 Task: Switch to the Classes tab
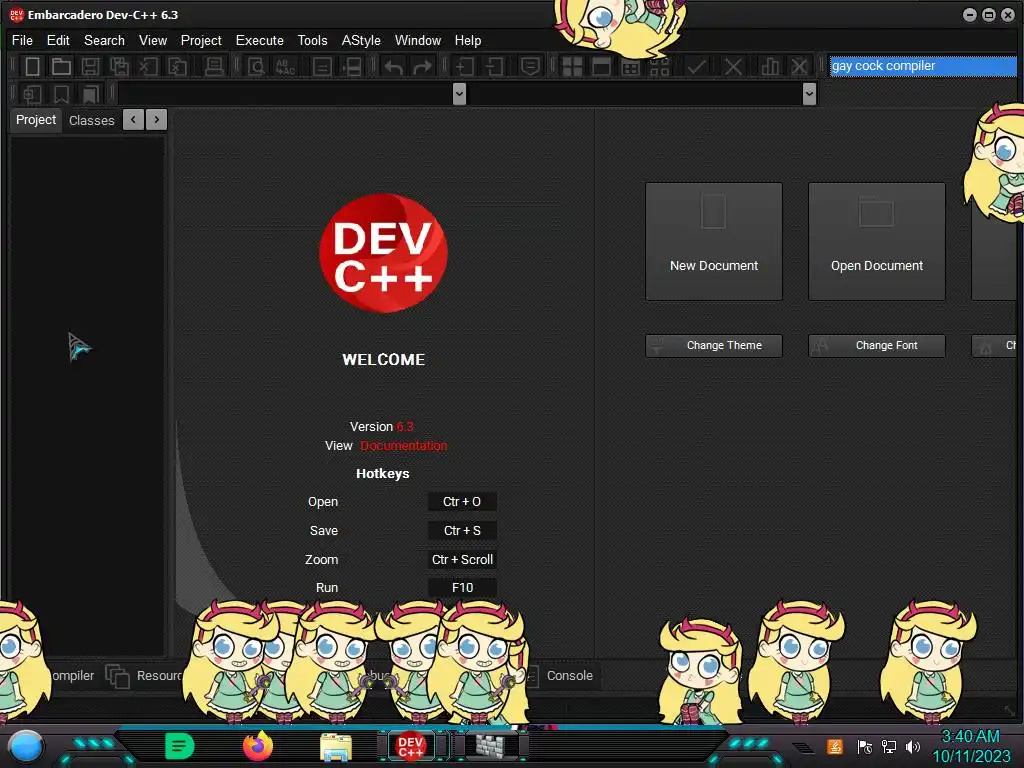point(91,121)
